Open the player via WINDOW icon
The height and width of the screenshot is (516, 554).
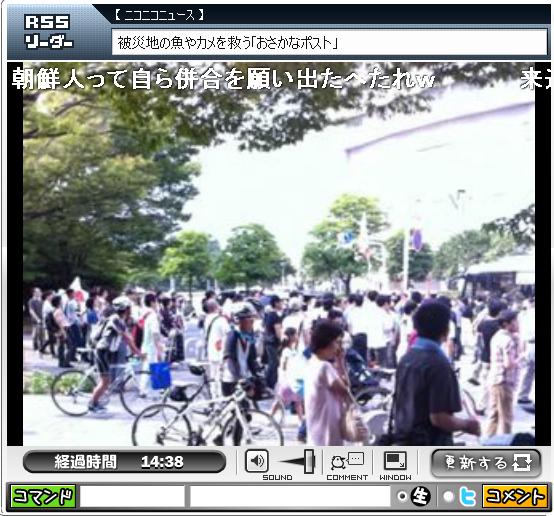(x=395, y=461)
